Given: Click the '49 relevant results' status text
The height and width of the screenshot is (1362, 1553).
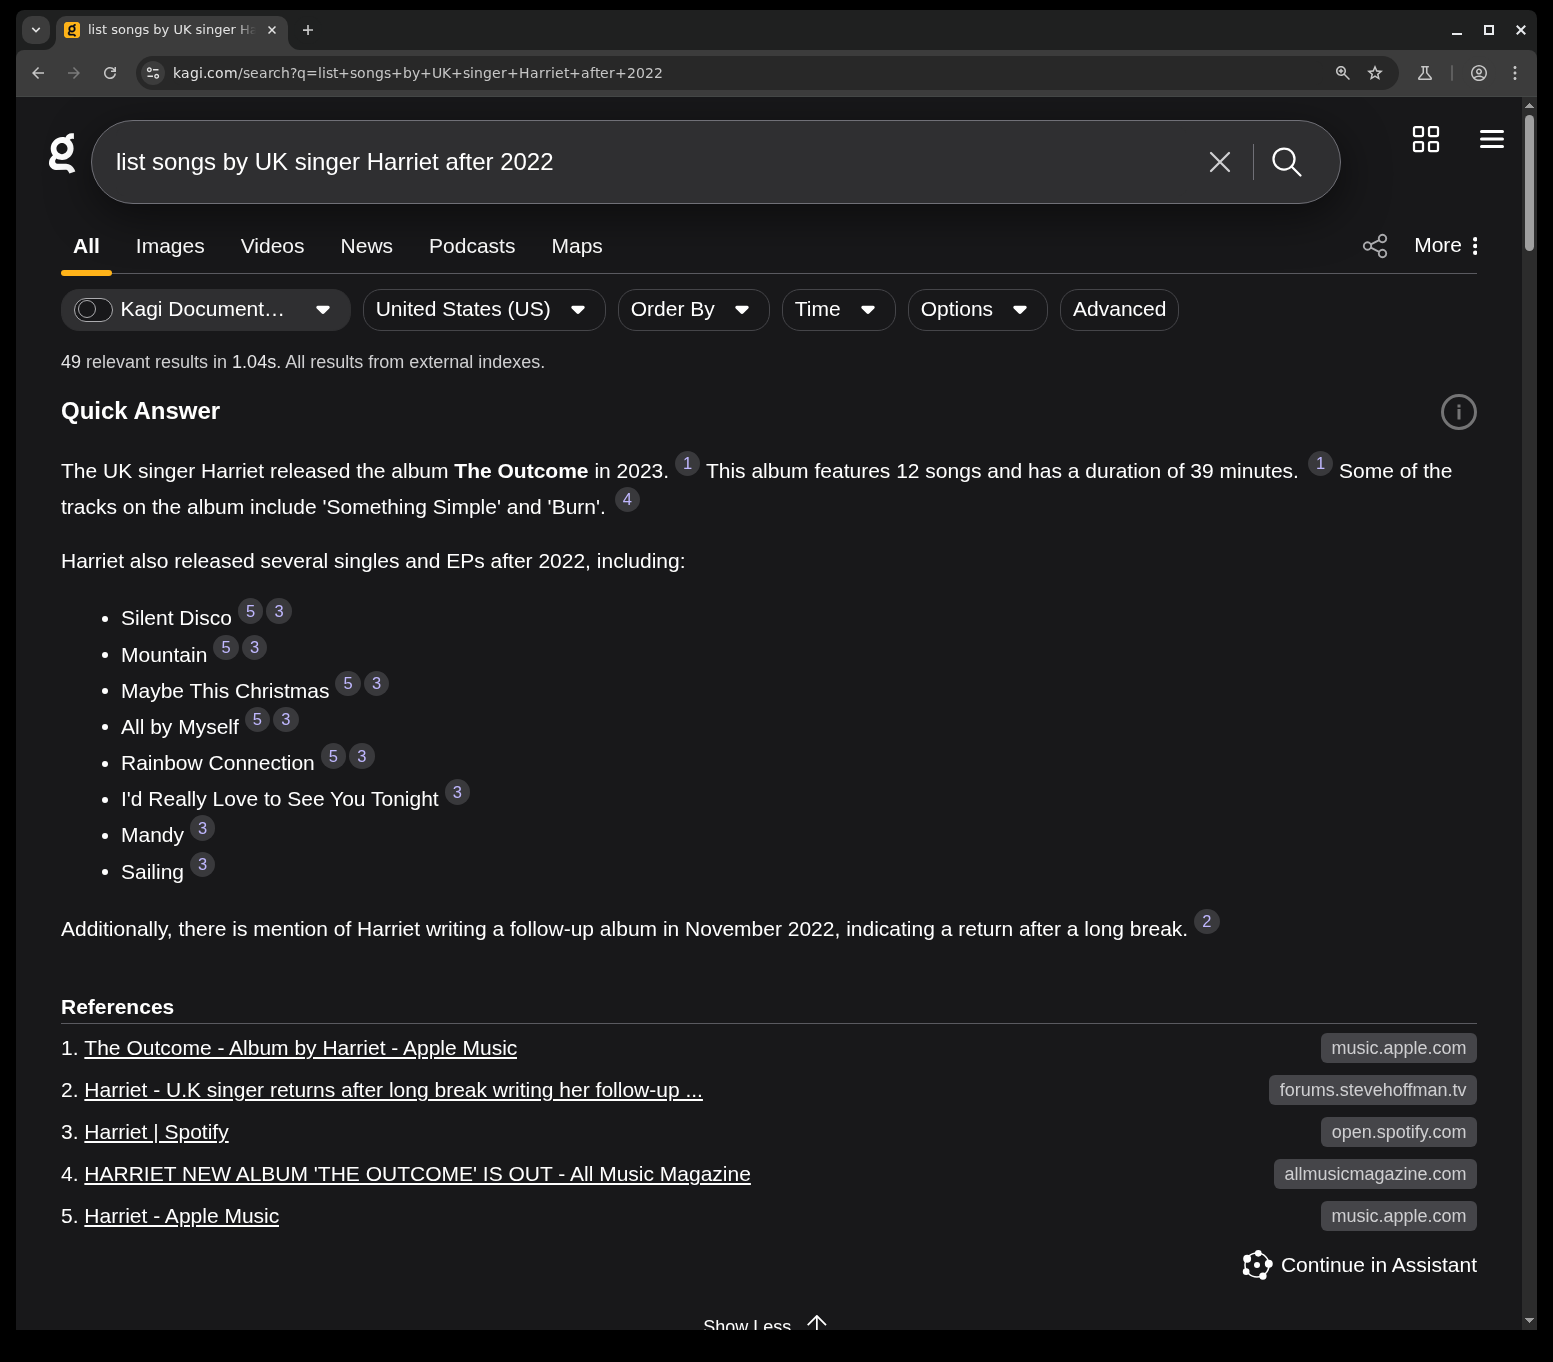Looking at the screenshot, I should [303, 362].
